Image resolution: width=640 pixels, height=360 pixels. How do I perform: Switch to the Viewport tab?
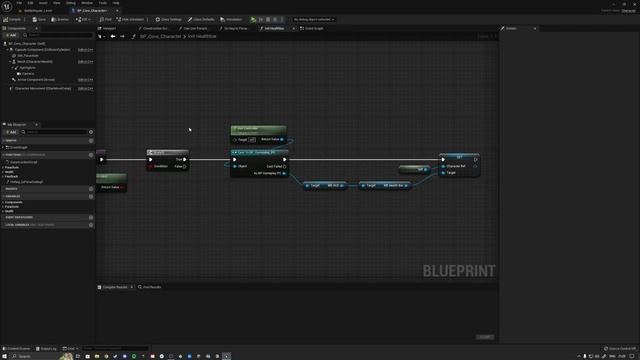tap(107, 29)
